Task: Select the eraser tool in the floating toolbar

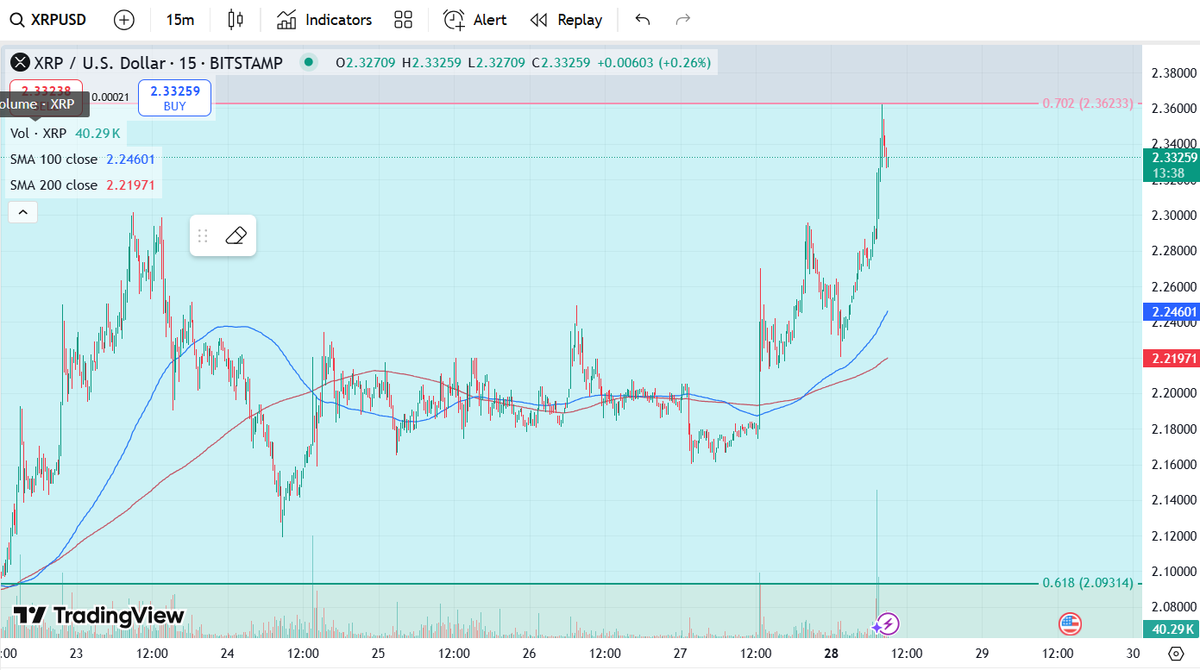Action: pyautogui.click(x=236, y=236)
